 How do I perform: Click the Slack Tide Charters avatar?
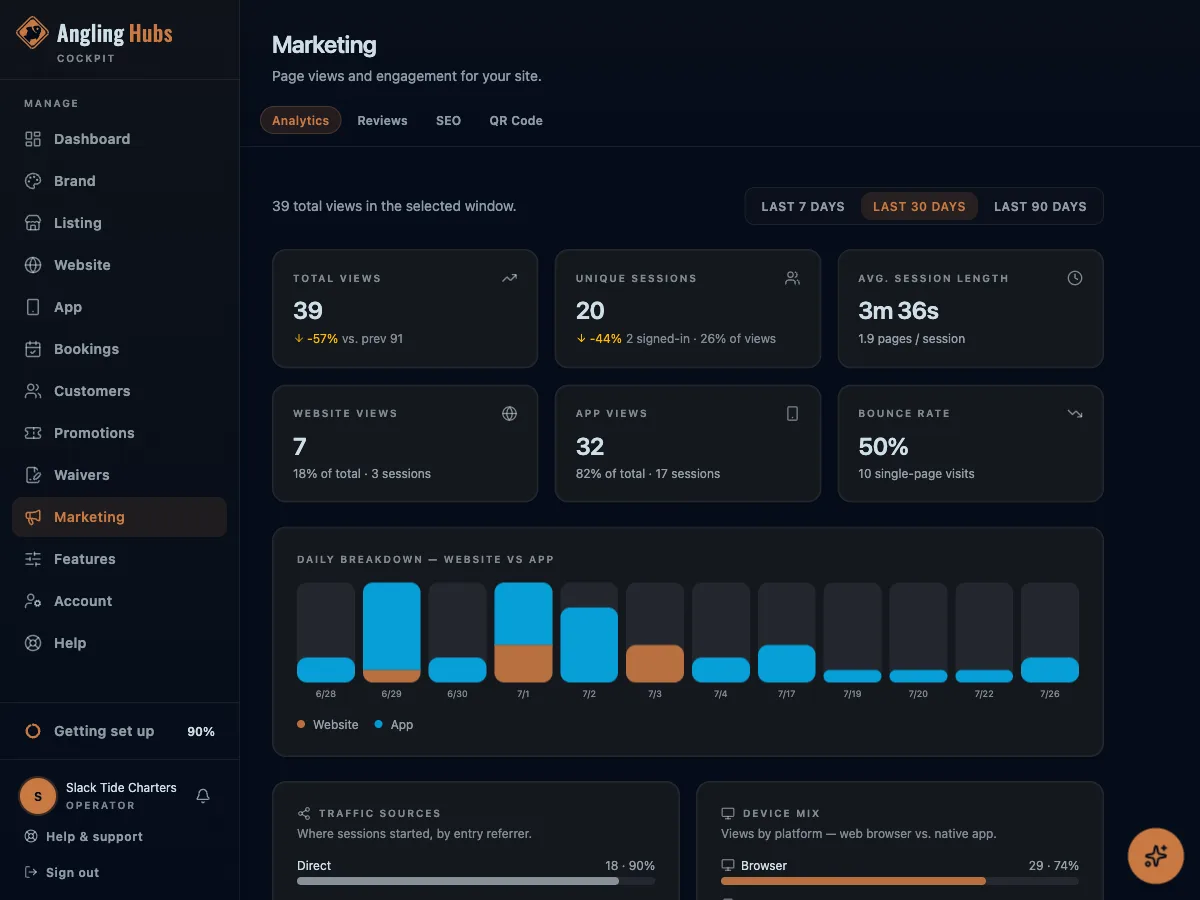[x=38, y=796]
